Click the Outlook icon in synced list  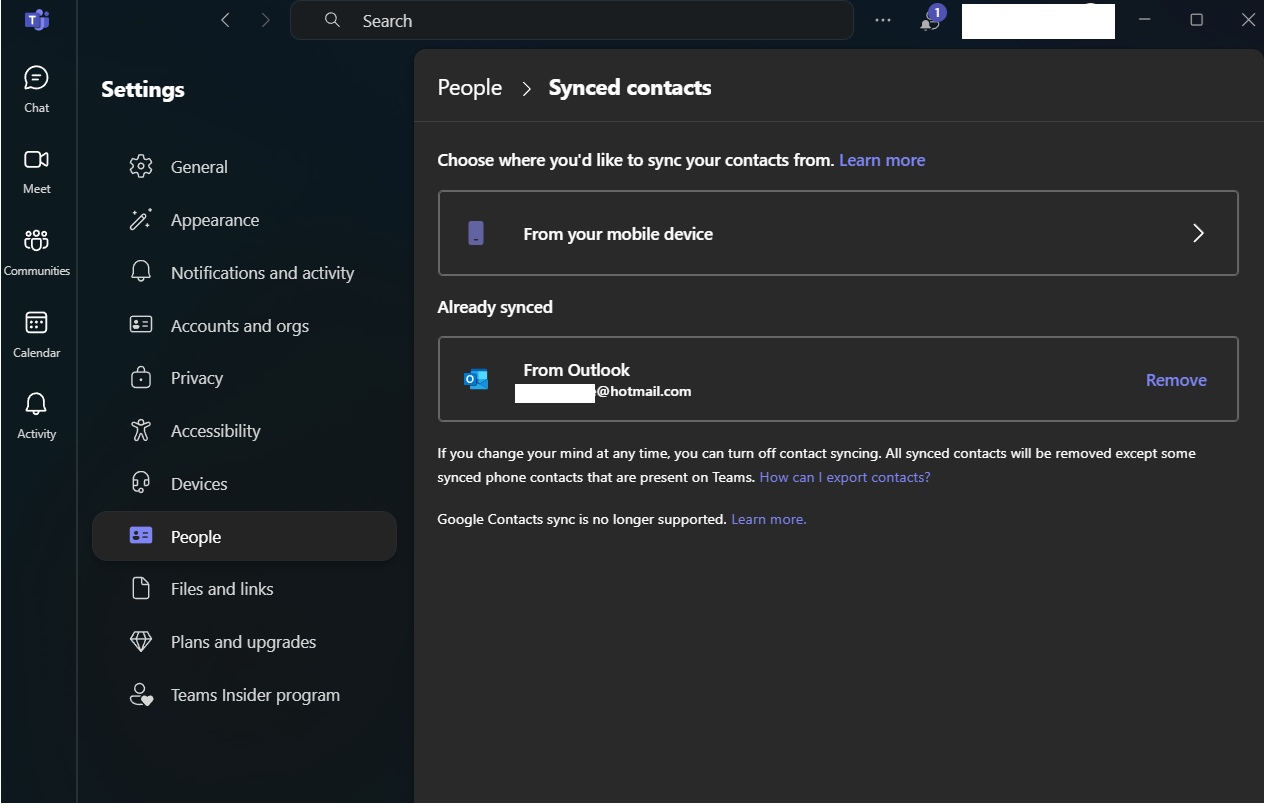(x=476, y=379)
